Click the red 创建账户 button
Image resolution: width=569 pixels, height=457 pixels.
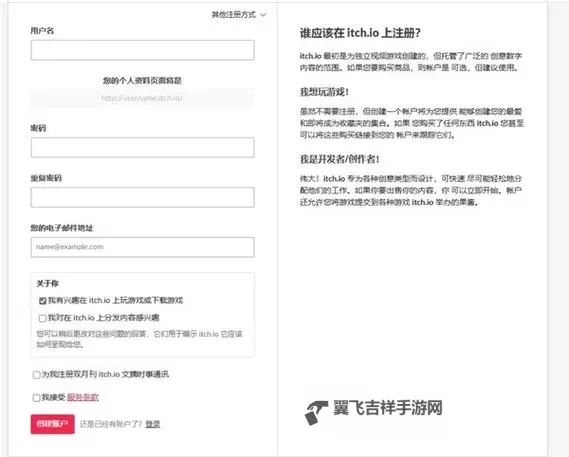(x=53, y=424)
